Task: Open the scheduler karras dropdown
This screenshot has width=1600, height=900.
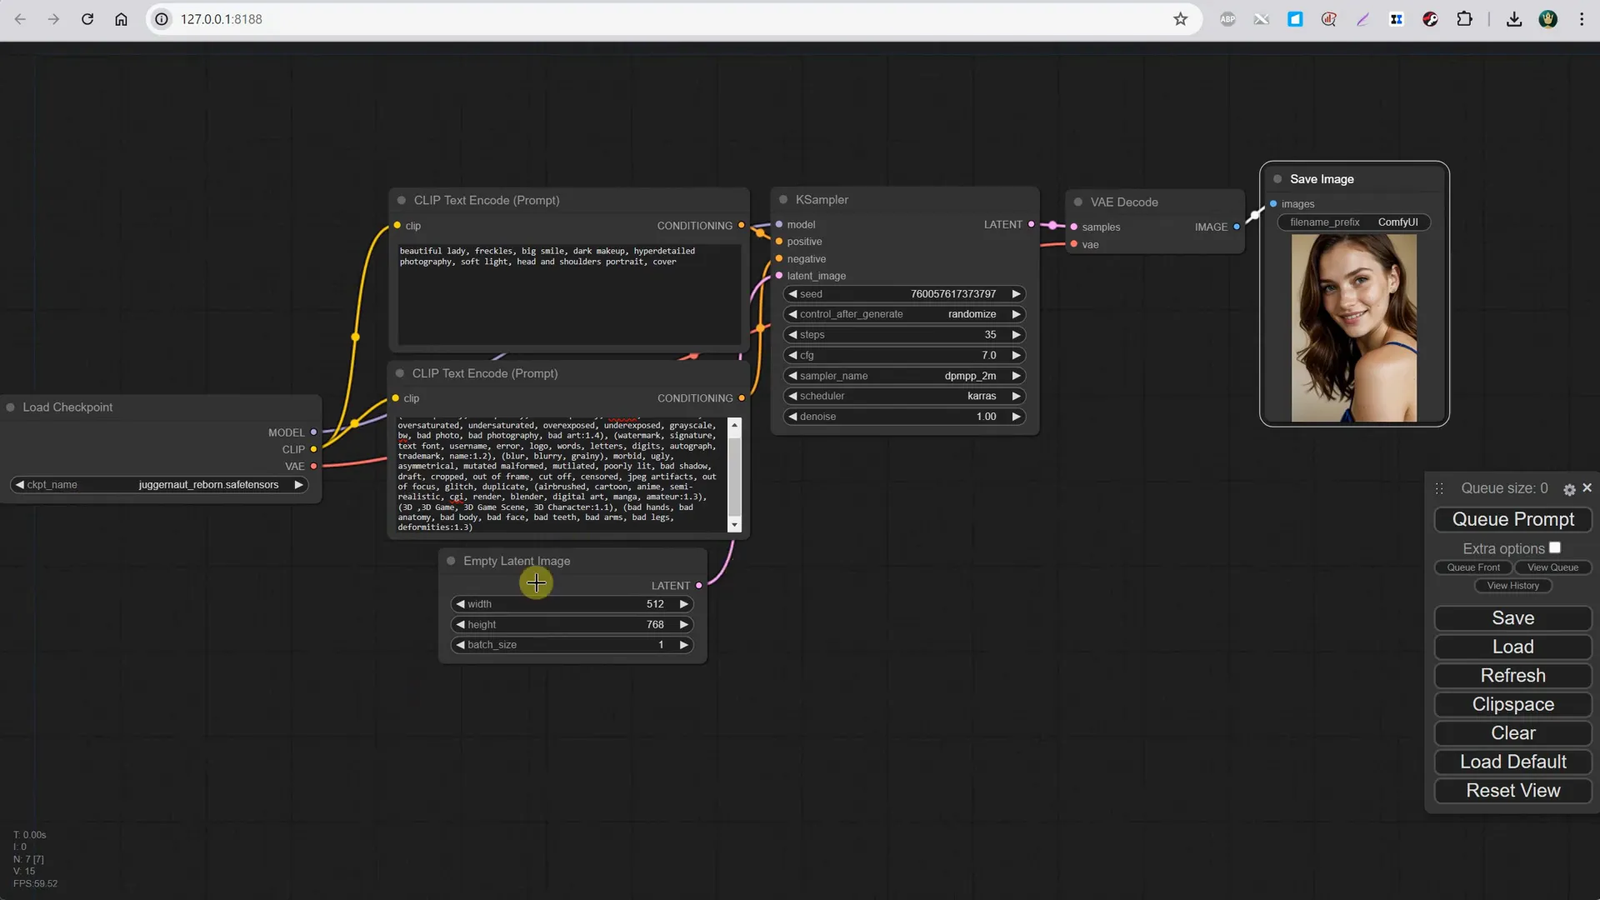Action: [904, 396]
